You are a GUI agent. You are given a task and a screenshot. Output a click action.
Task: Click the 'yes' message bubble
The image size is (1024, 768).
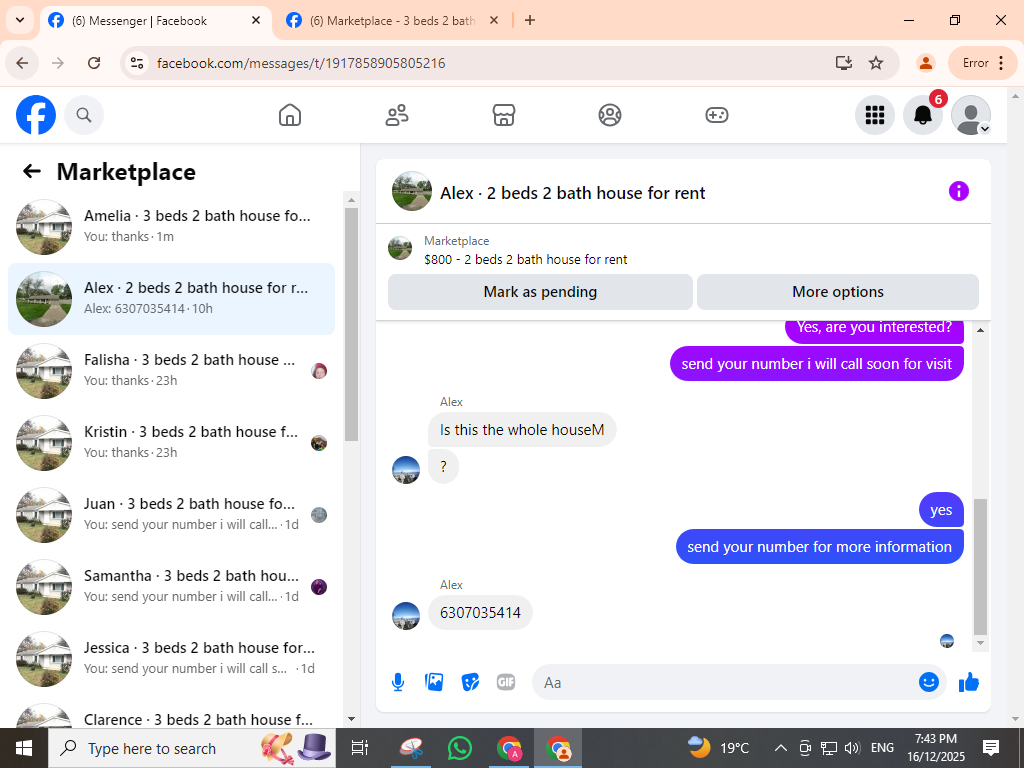point(941,510)
